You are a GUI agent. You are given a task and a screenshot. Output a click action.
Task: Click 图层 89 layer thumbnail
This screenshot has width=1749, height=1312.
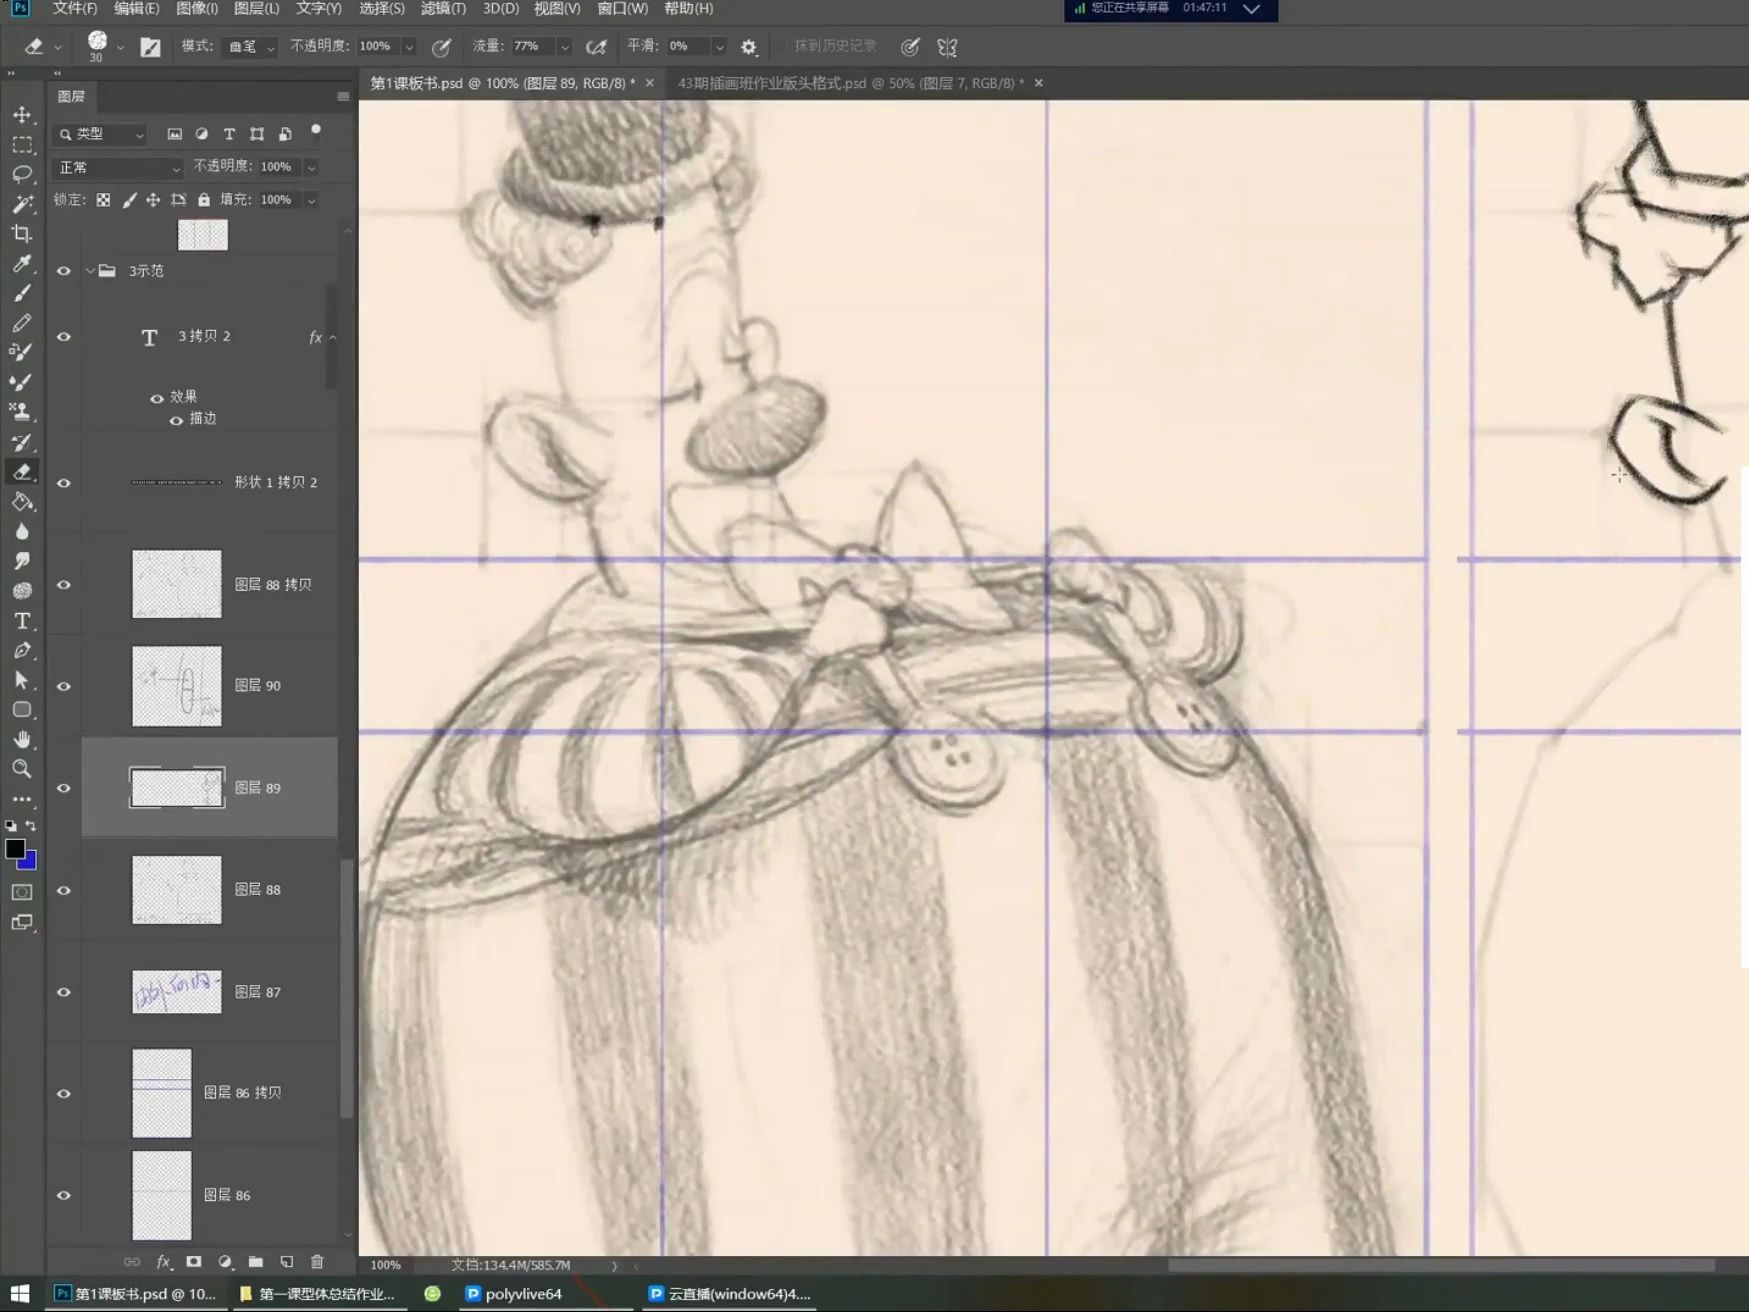click(177, 788)
